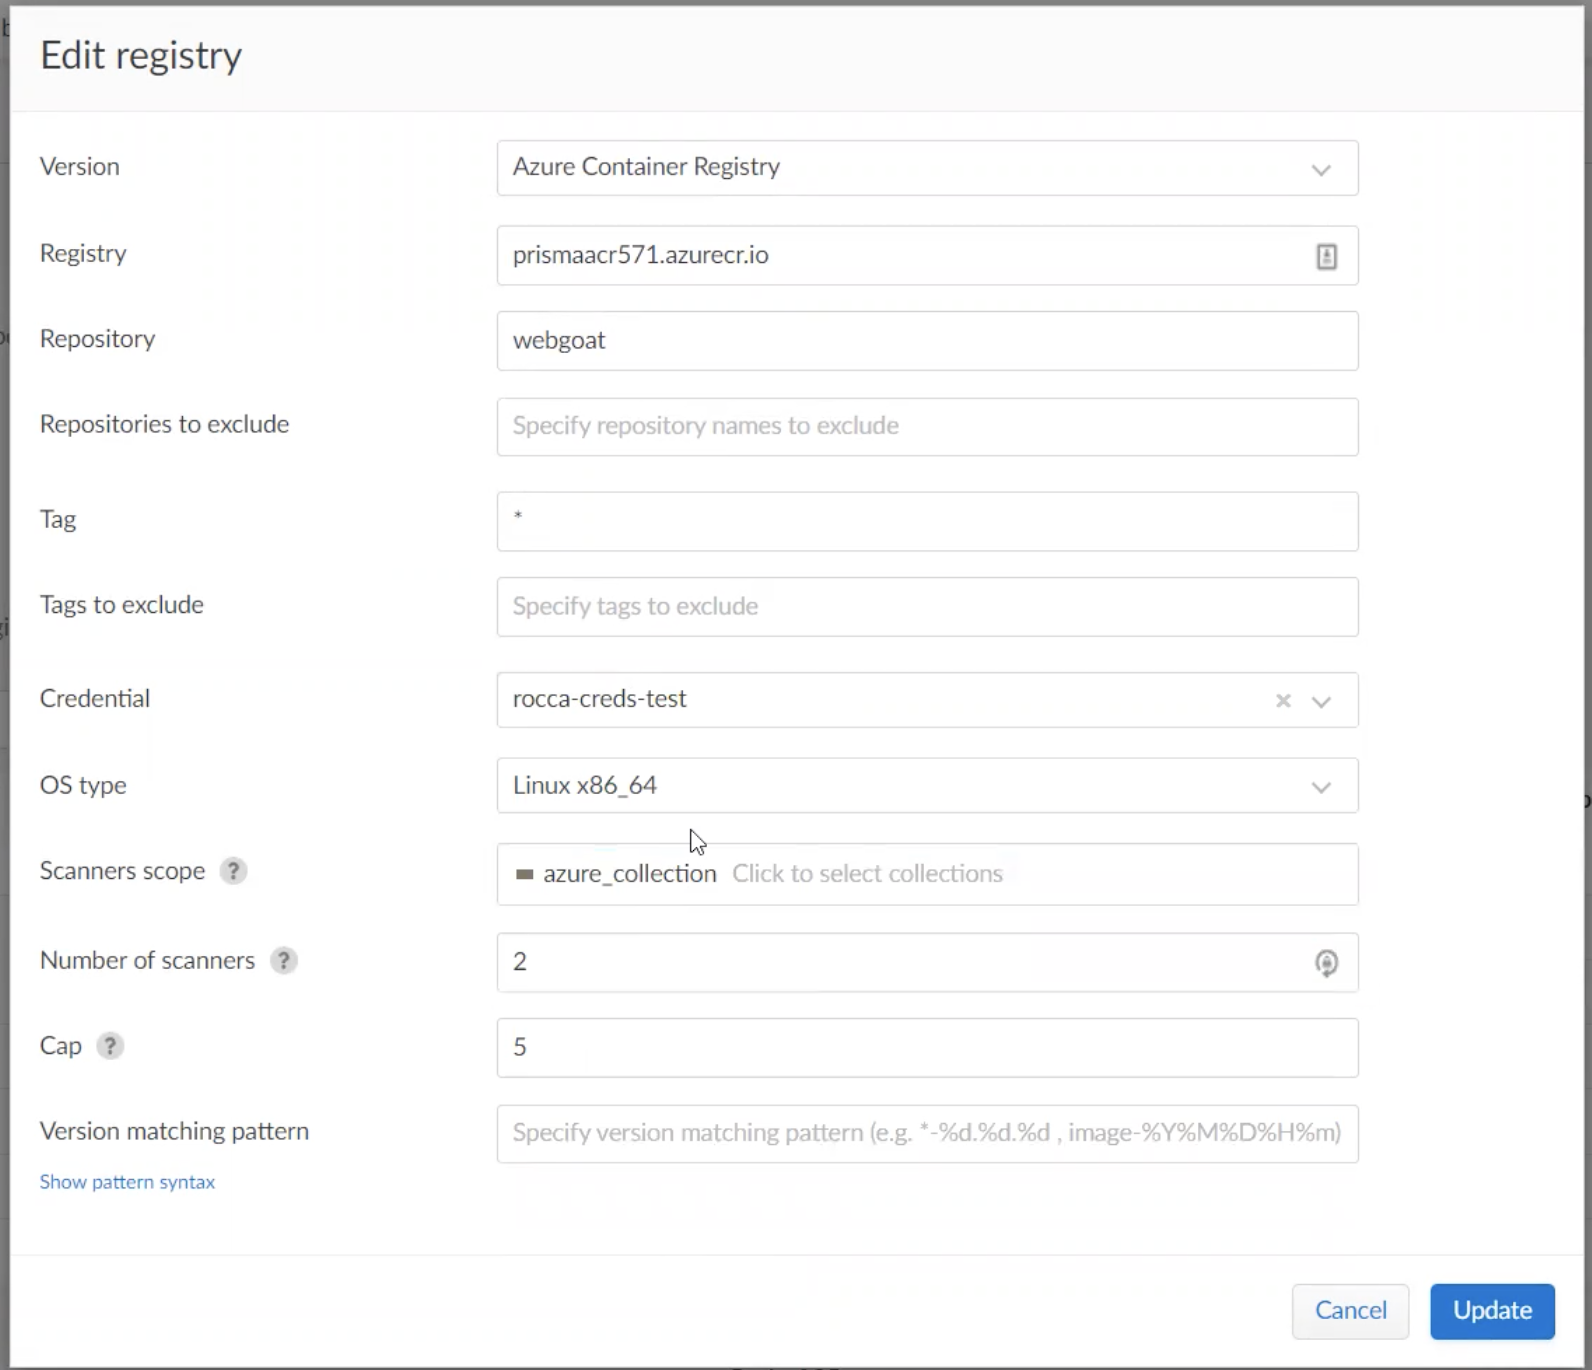
Task: Click the contact card icon in Registry field
Action: [x=1326, y=257]
